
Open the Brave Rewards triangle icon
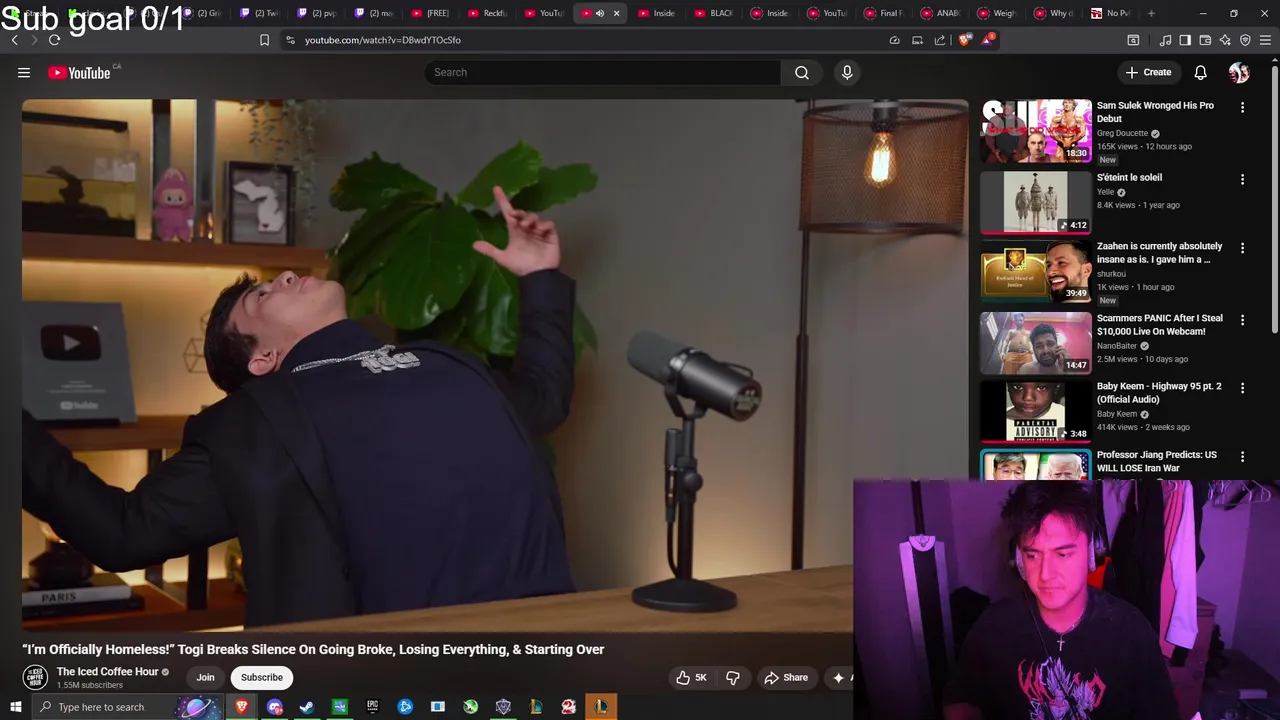(988, 40)
